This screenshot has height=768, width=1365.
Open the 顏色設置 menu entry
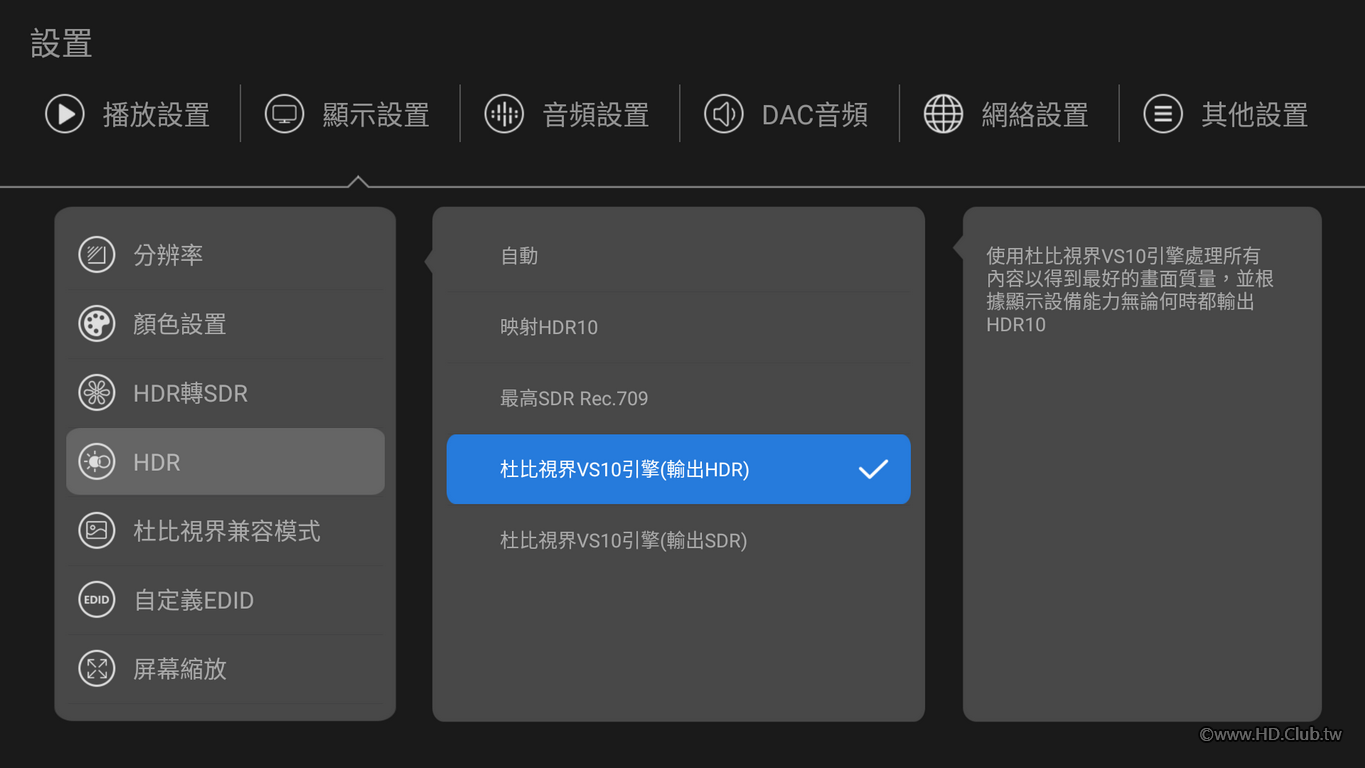(x=225, y=324)
